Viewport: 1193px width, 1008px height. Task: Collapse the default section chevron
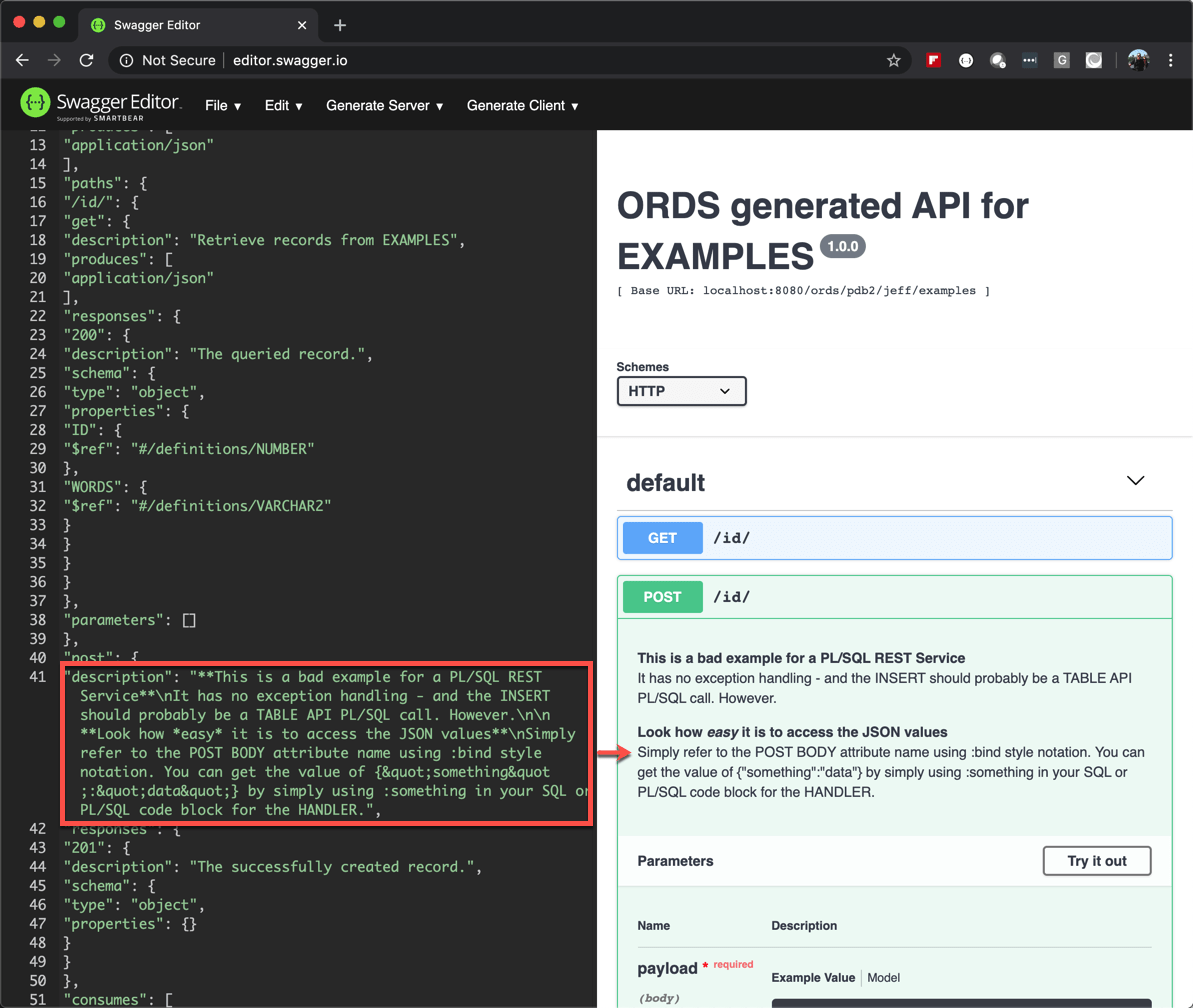pyautogui.click(x=1135, y=480)
